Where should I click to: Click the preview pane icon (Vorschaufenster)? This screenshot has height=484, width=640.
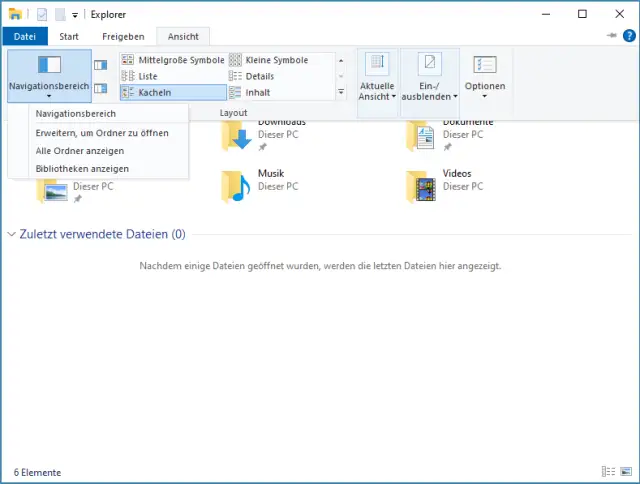pos(100,65)
